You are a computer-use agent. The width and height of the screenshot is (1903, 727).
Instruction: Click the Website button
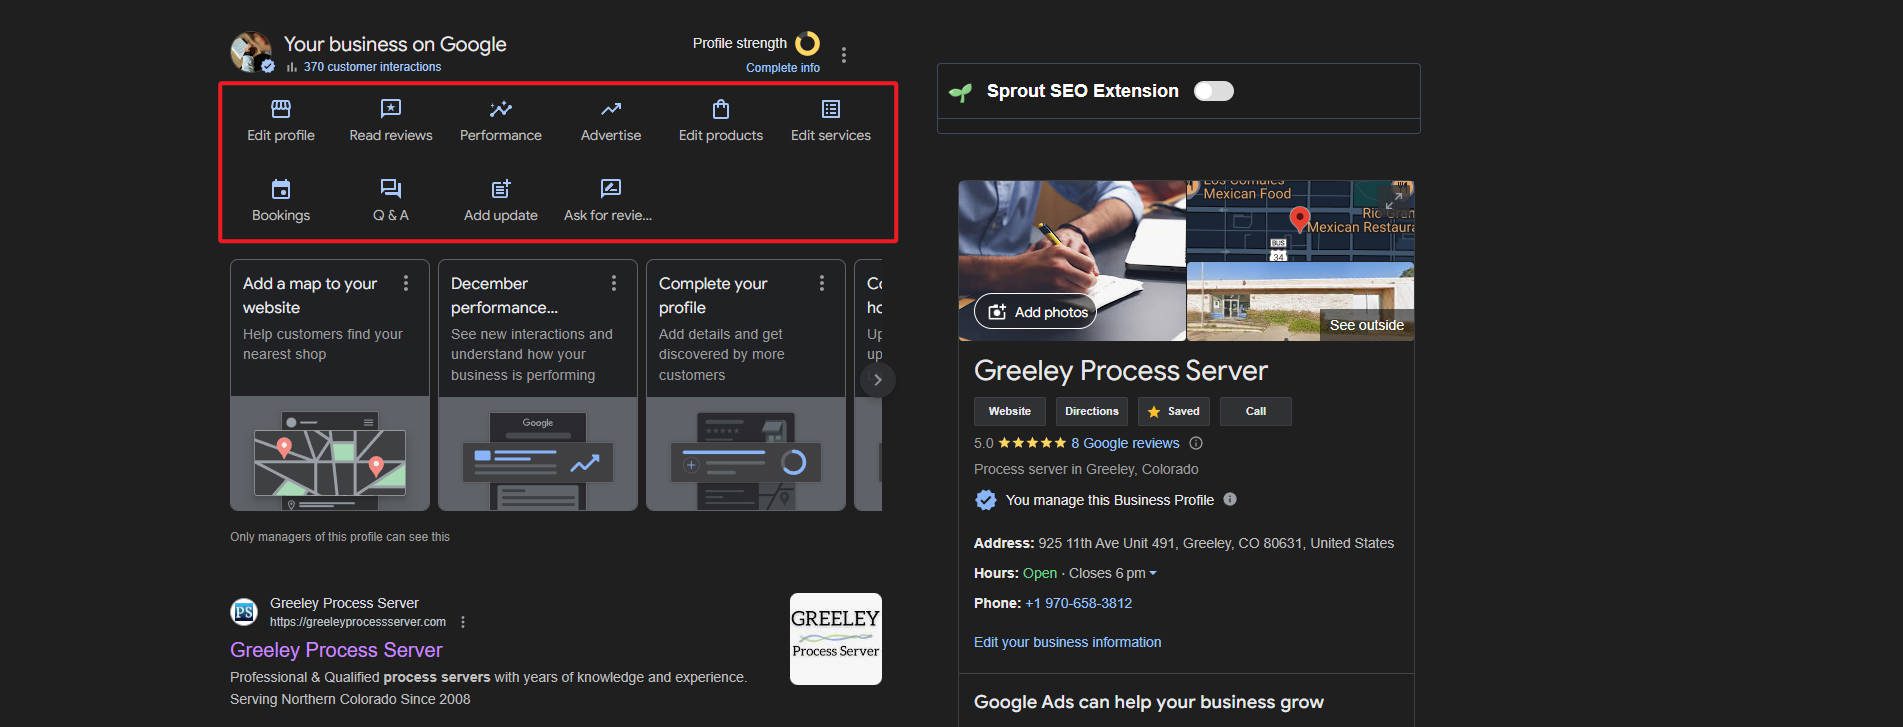[1009, 411]
